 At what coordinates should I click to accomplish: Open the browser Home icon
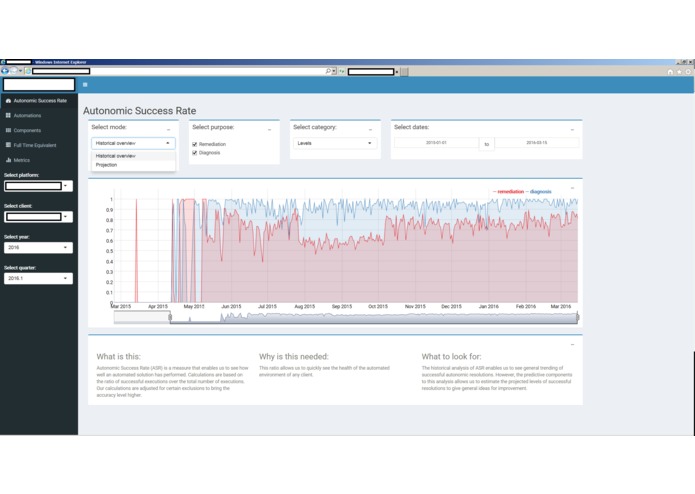coord(670,72)
